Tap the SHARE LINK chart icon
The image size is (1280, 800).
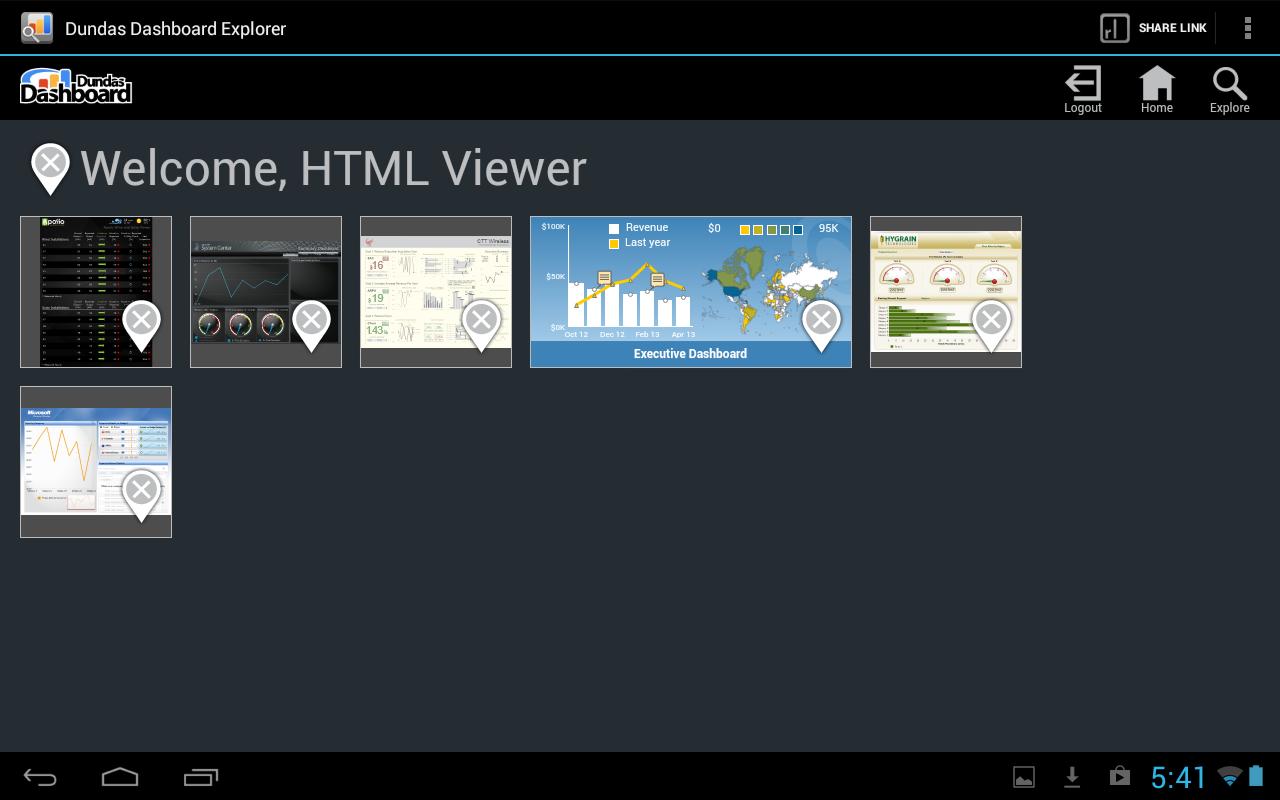point(1113,28)
